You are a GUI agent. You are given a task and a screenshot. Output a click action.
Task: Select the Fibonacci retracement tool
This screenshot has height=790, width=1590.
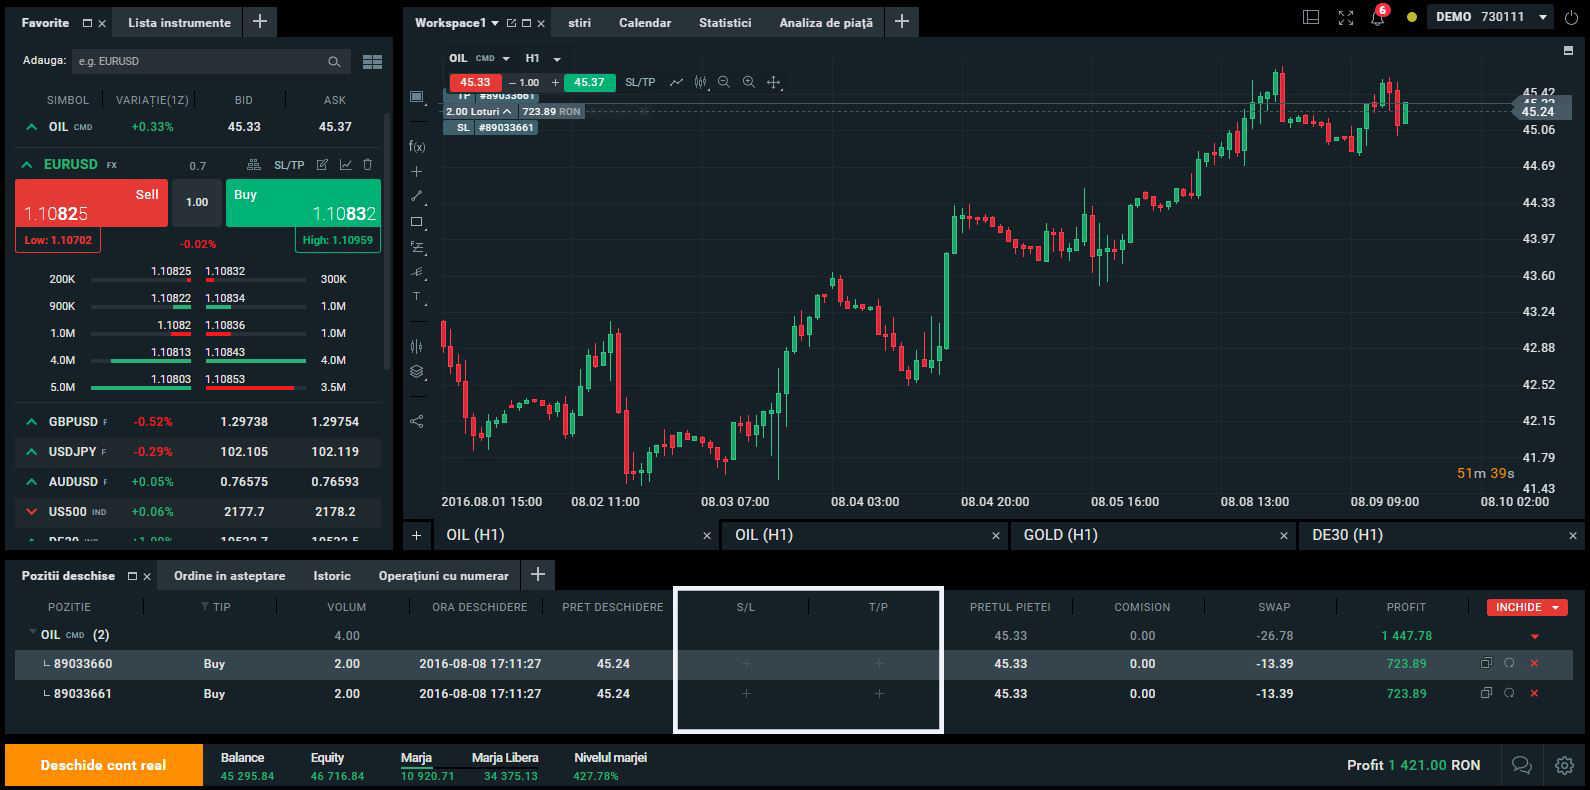417,247
